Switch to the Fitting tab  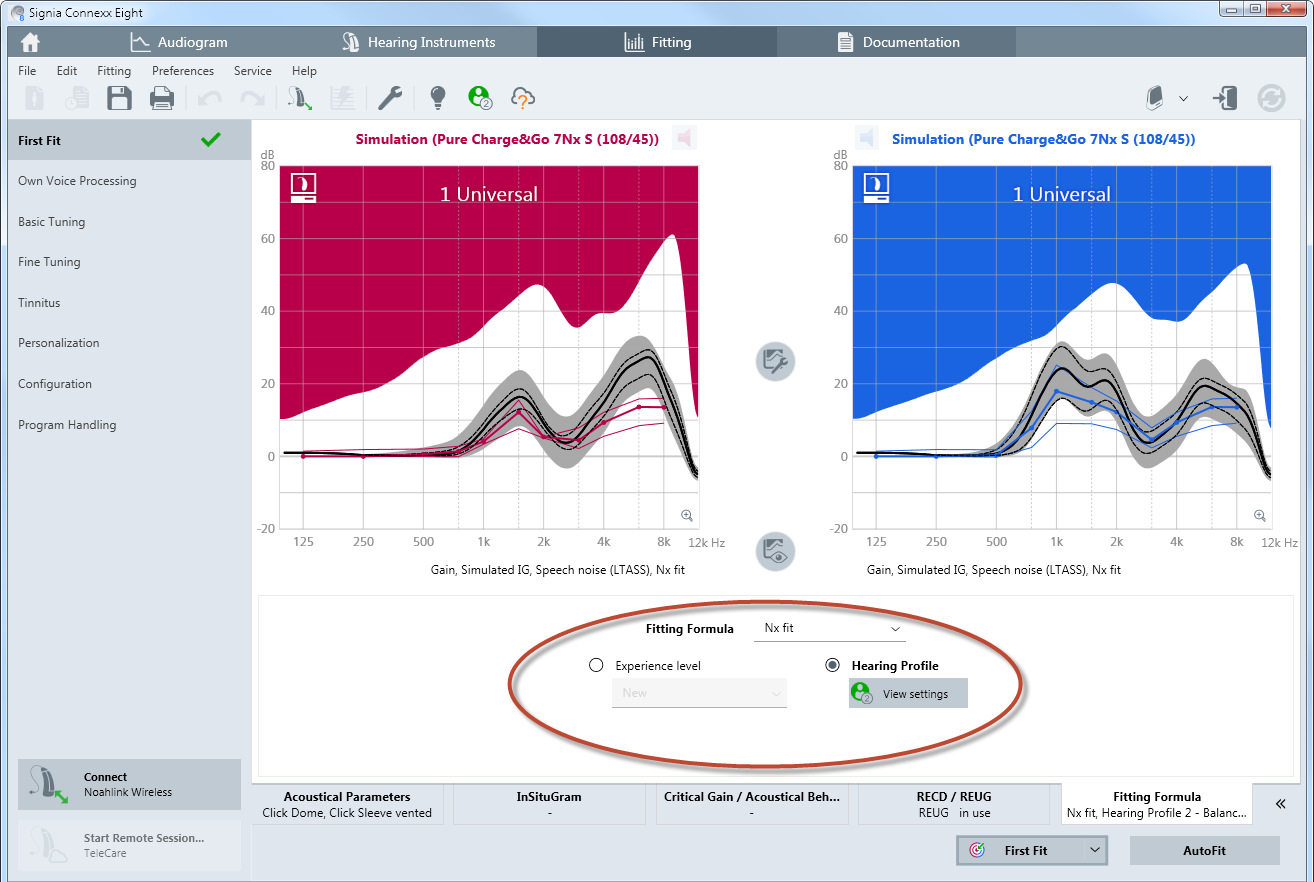click(x=657, y=42)
